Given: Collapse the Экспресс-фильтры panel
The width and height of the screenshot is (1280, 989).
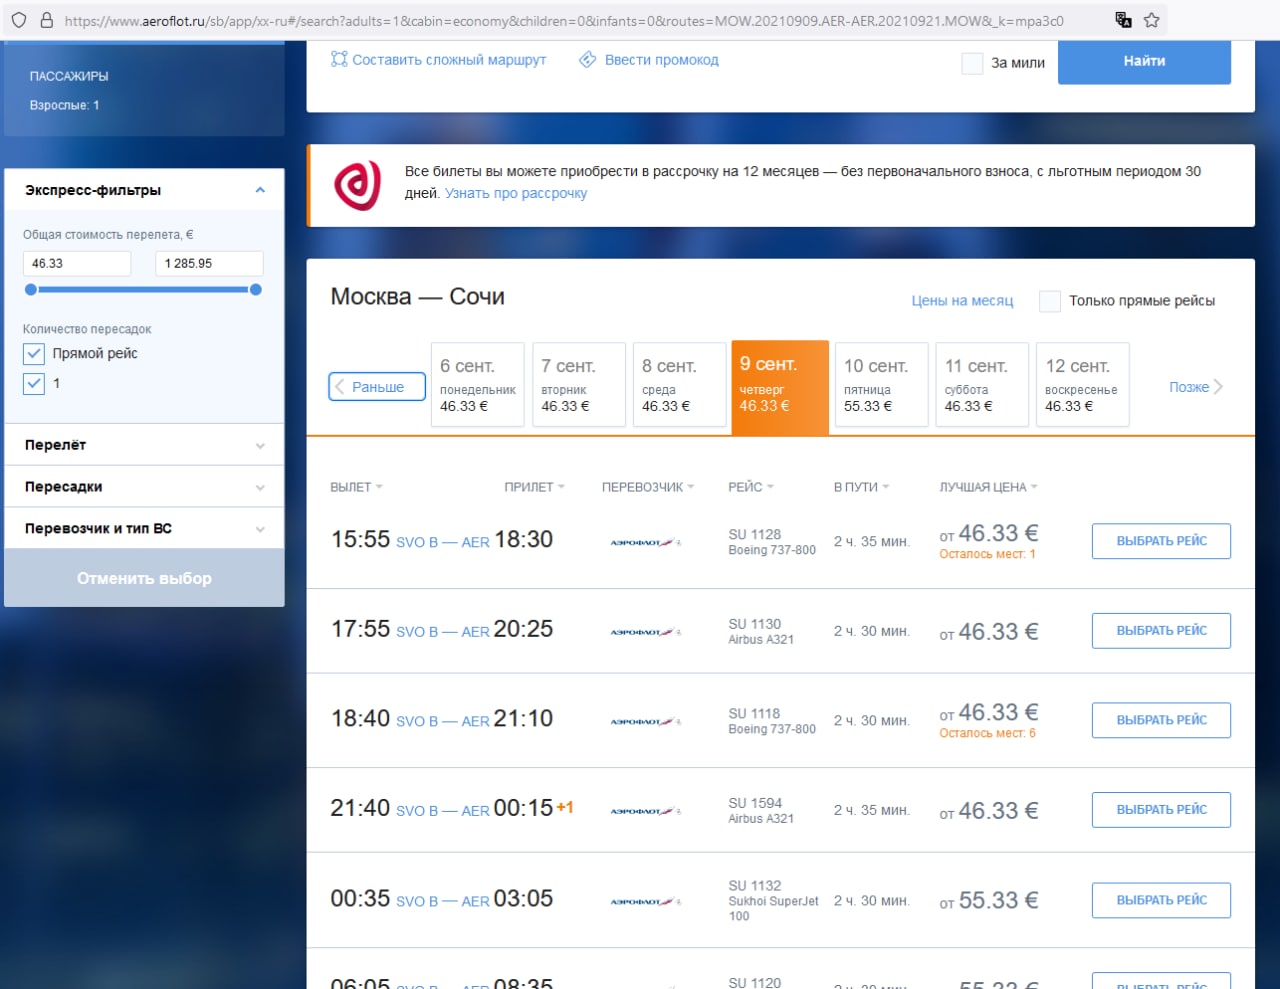Looking at the screenshot, I should (x=260, y=190).
